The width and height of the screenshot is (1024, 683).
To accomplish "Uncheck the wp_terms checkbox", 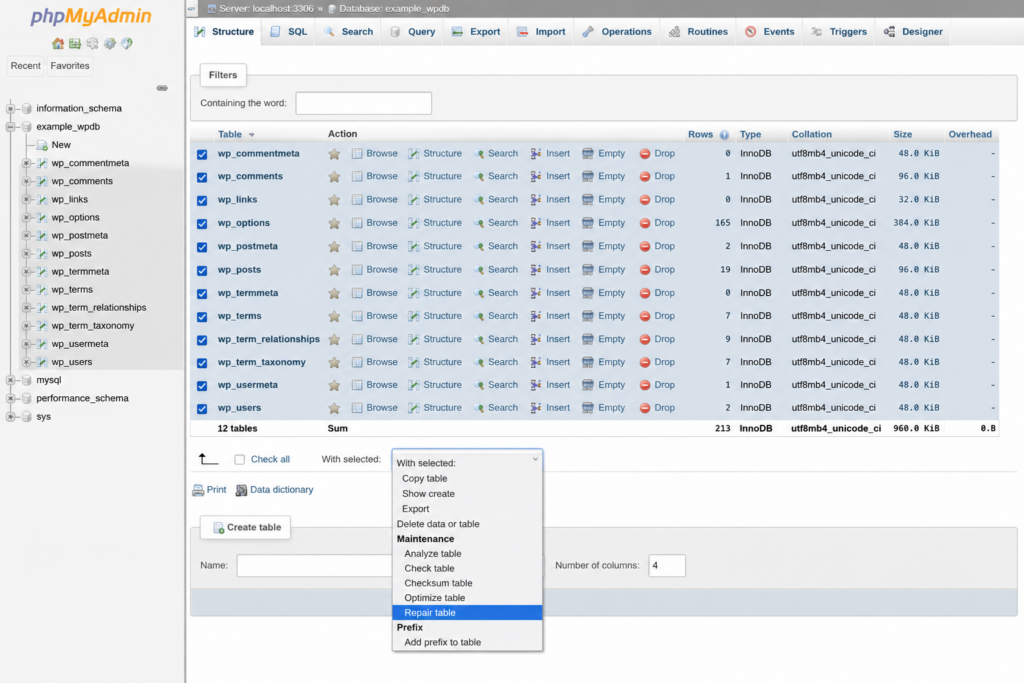I will click(x=202, y=317).
